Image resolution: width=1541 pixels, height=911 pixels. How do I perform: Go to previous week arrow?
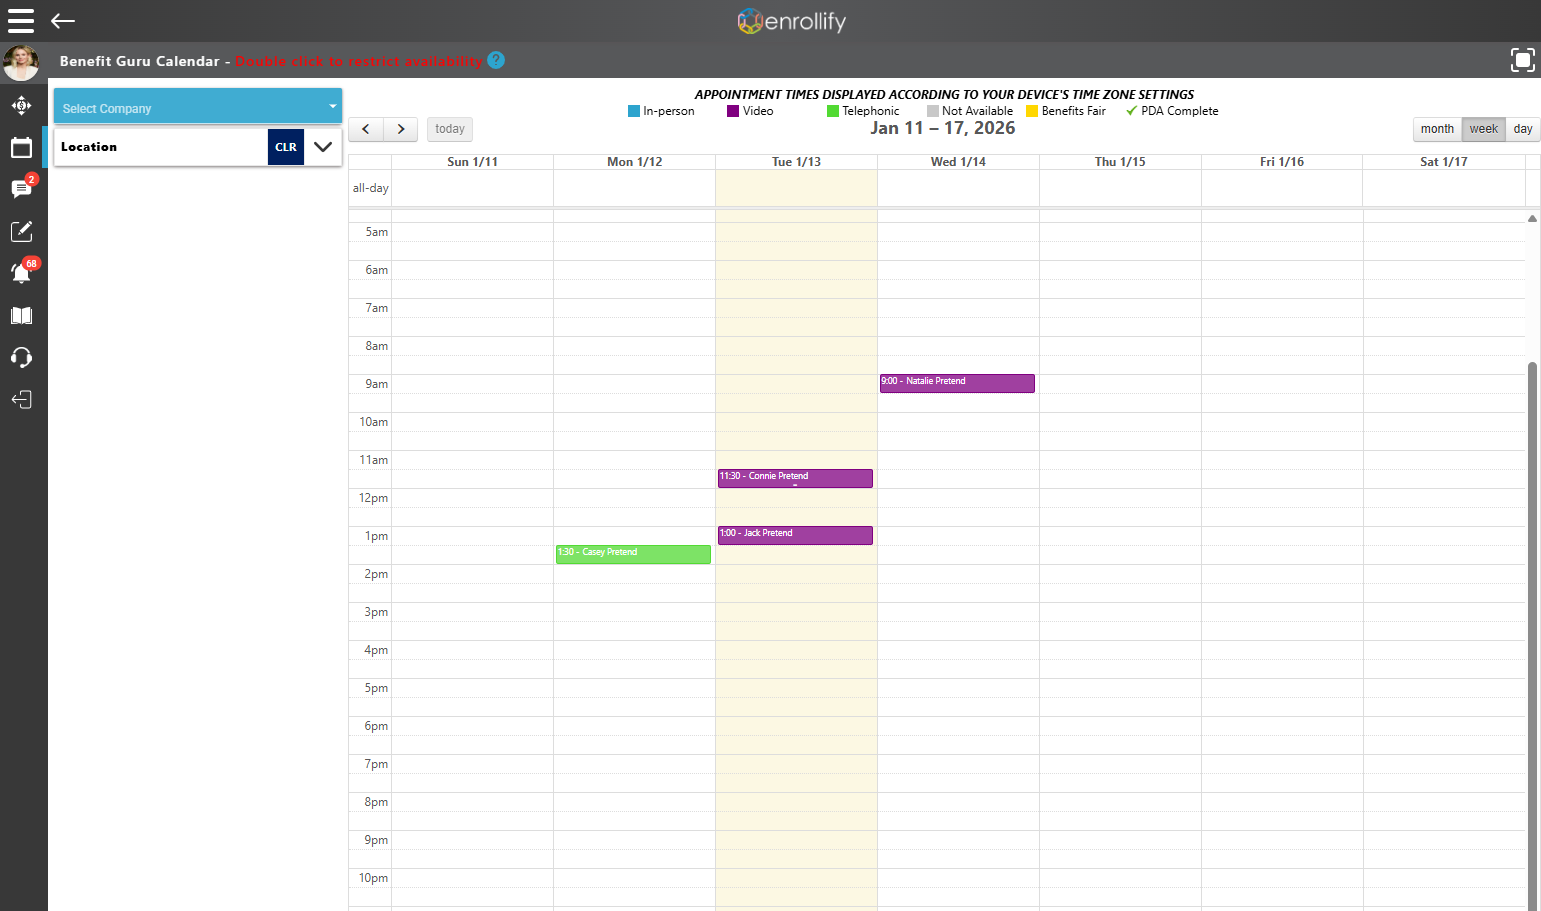click(366, 129)
